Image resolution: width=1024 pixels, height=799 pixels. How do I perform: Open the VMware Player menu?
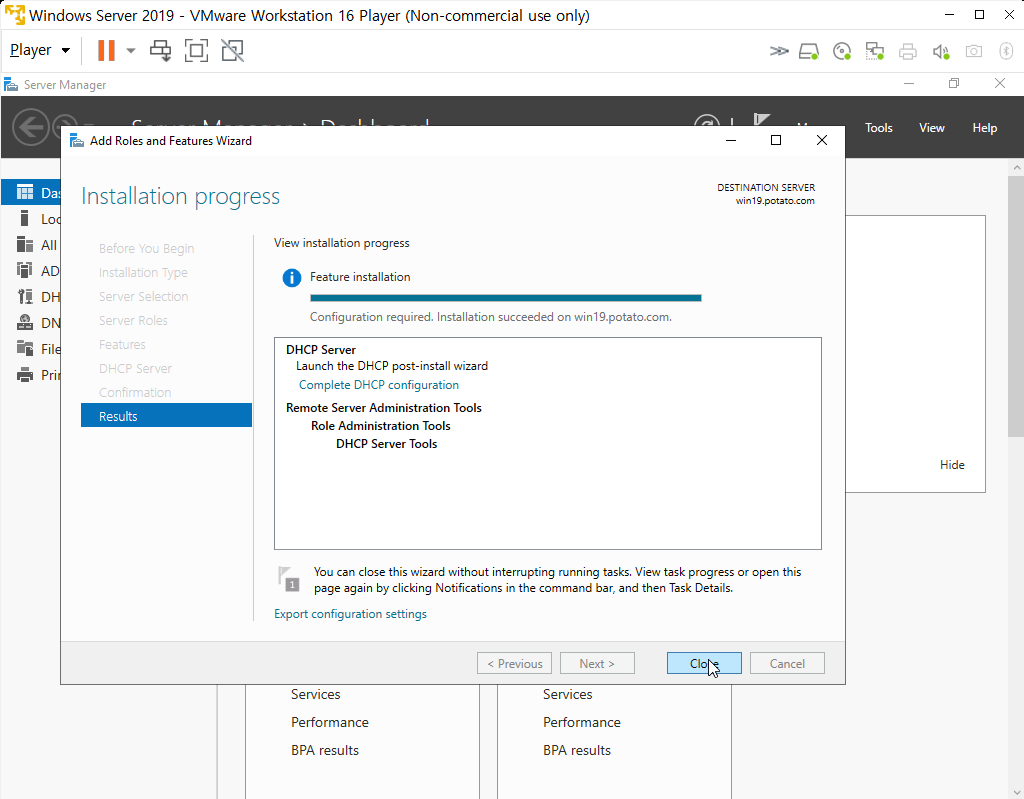point(40,50)
